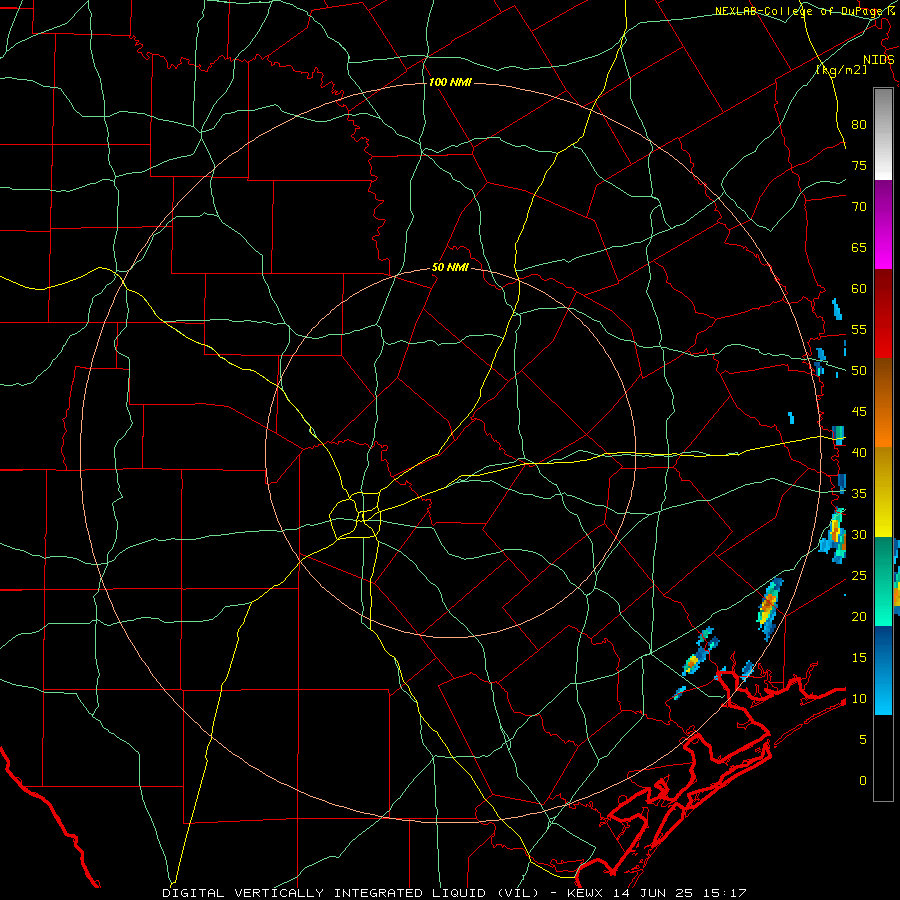Screen dimensions: 900x900
Task: Pick the yellow band of the color scale
Action: tap(883, 492)
